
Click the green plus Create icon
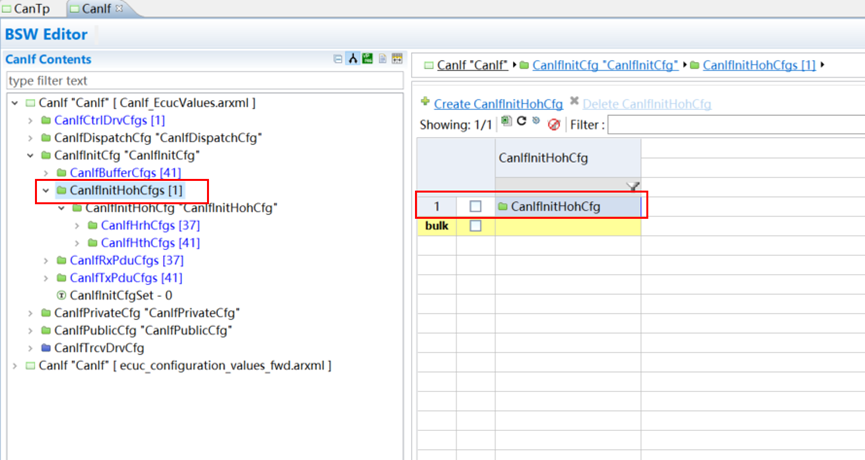(425, 102)
